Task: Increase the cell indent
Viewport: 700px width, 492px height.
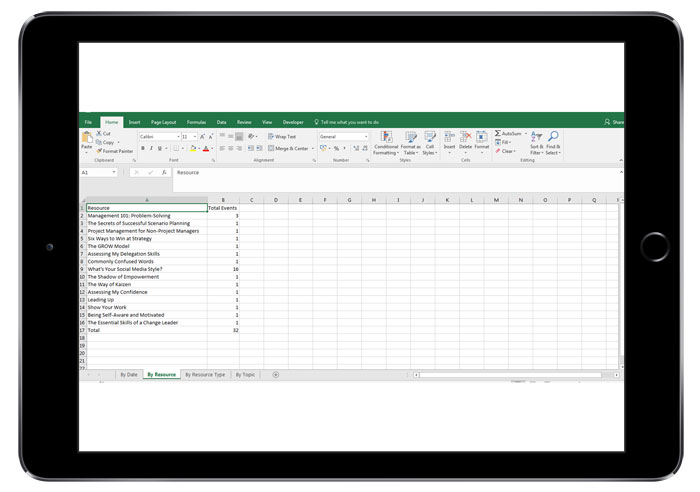Action: point(259,148)
